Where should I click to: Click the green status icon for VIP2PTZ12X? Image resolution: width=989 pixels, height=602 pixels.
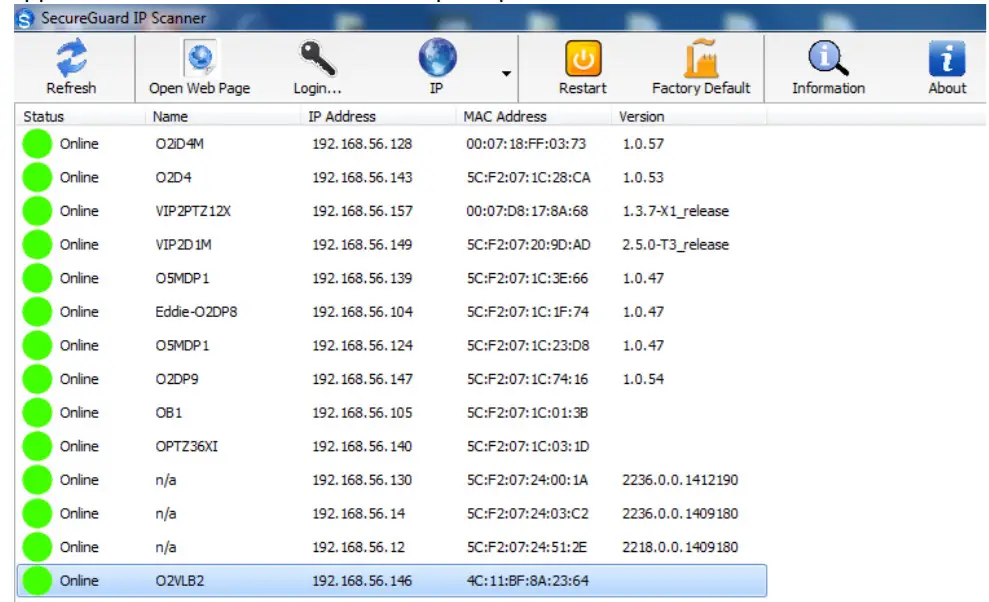(x=37, y=211)
